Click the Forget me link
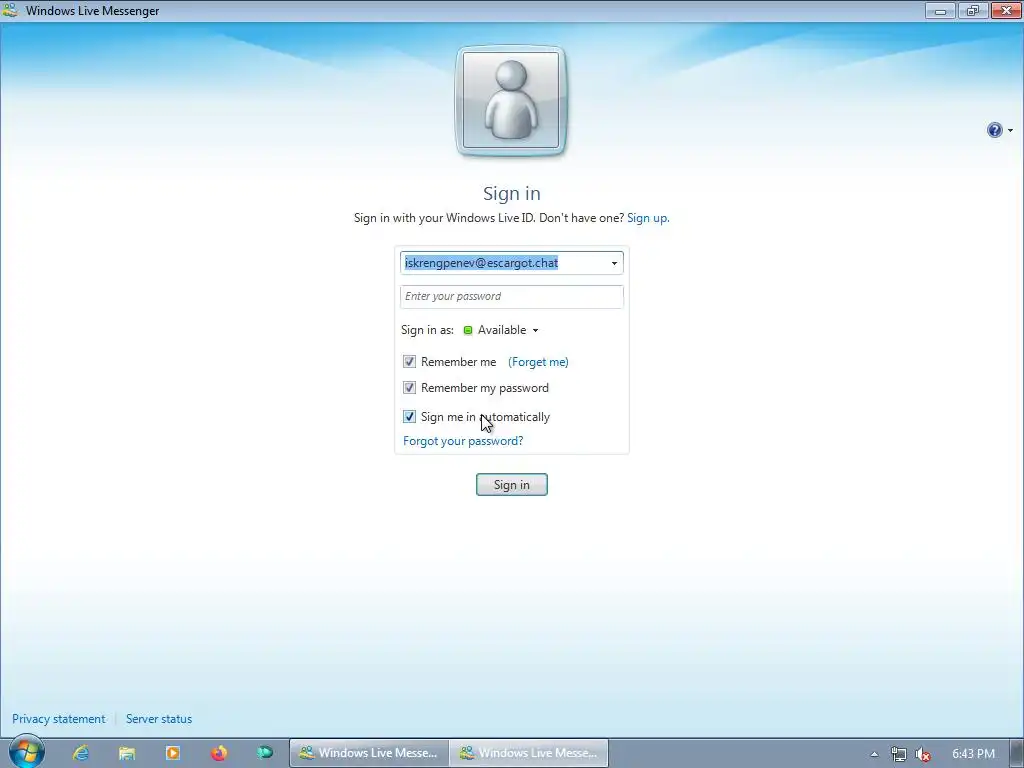Viewport: 1024px width, 768px height. point(538,362)
